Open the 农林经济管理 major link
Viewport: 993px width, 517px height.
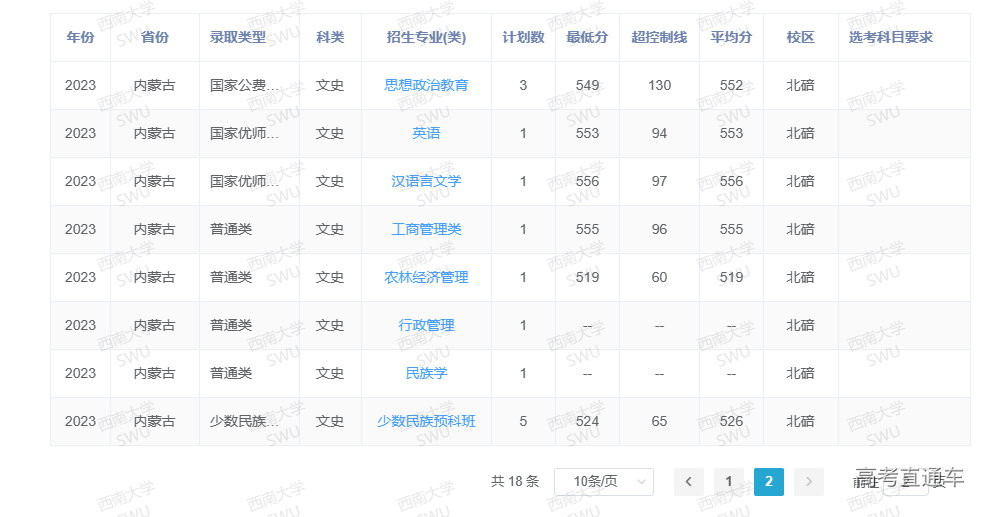coord(426,278)
